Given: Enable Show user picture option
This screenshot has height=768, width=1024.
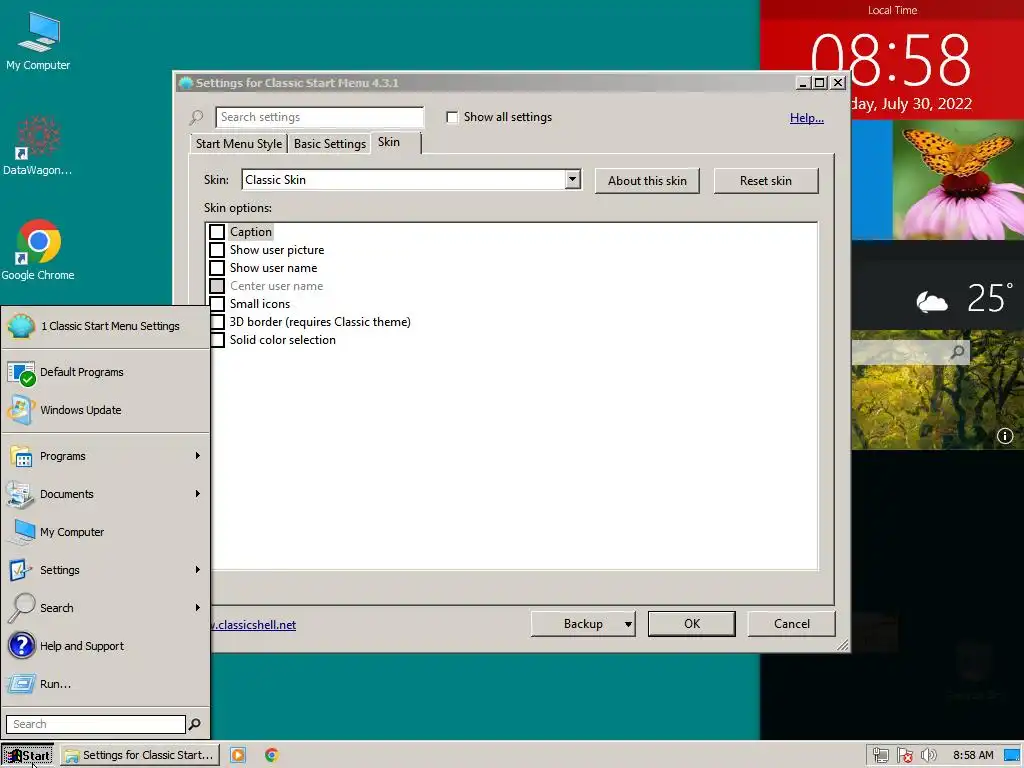Looking at the screenshot, I should (217, 250).
